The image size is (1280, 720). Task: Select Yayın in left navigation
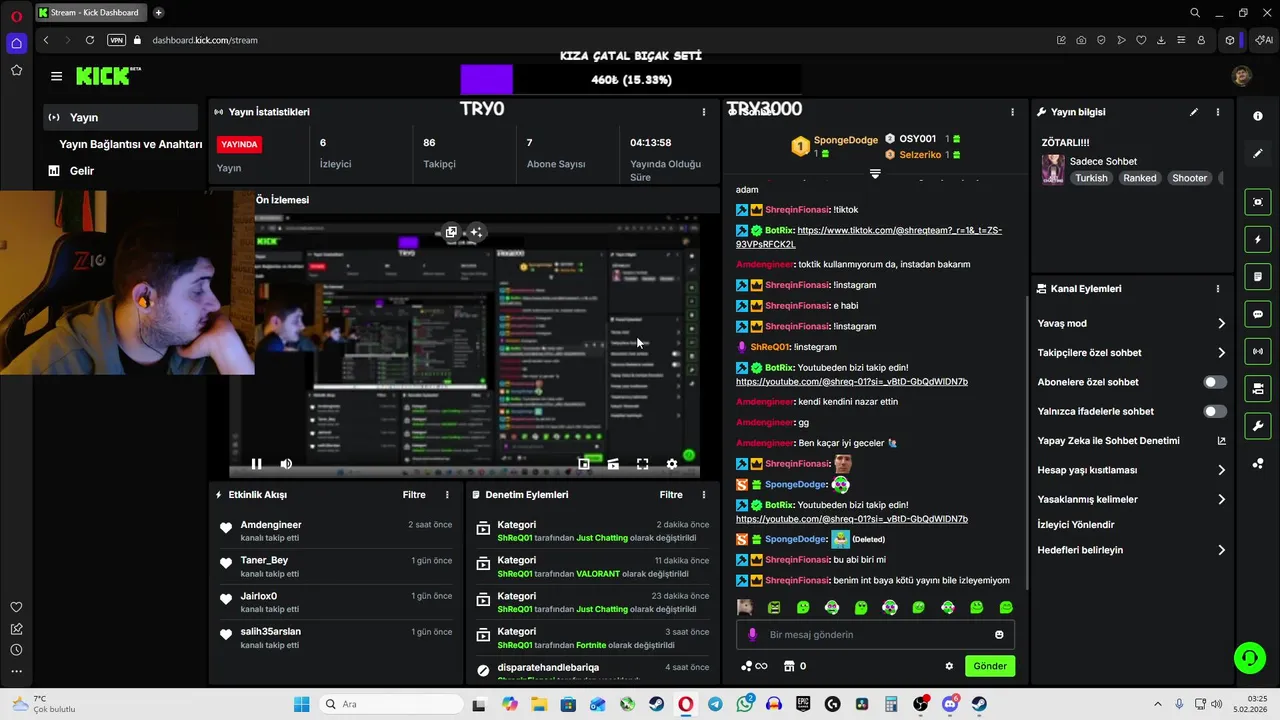121,117
